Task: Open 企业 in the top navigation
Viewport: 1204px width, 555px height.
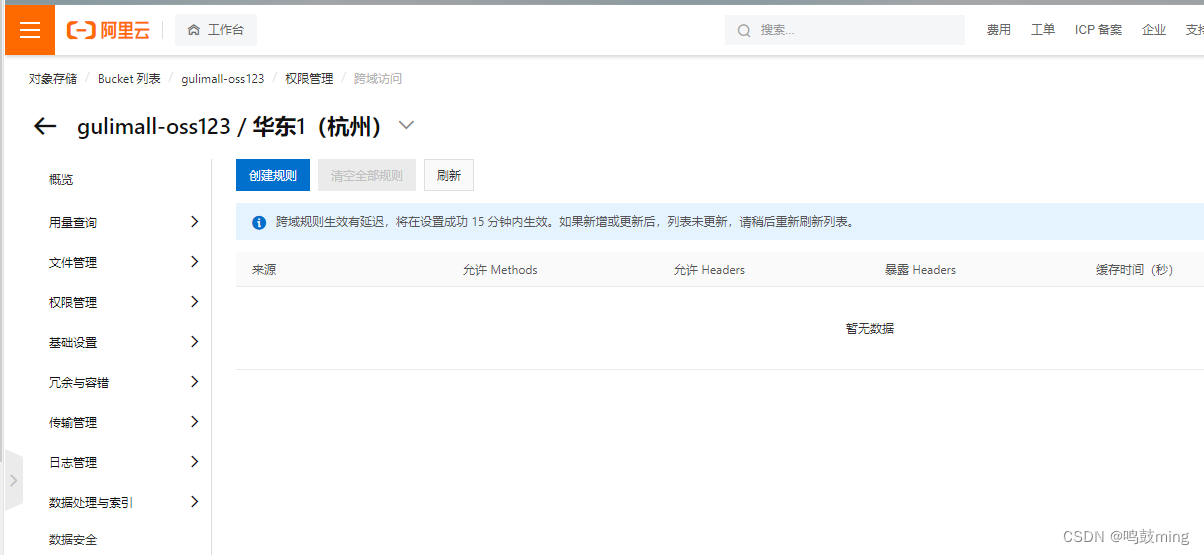Action: 1154,30
